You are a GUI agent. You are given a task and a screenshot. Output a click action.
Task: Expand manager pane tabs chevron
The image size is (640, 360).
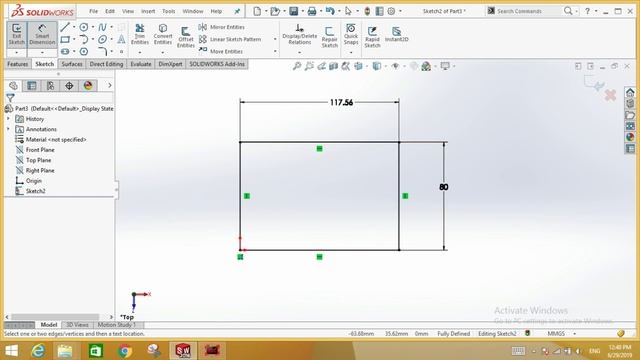click(x=109, y=85)
